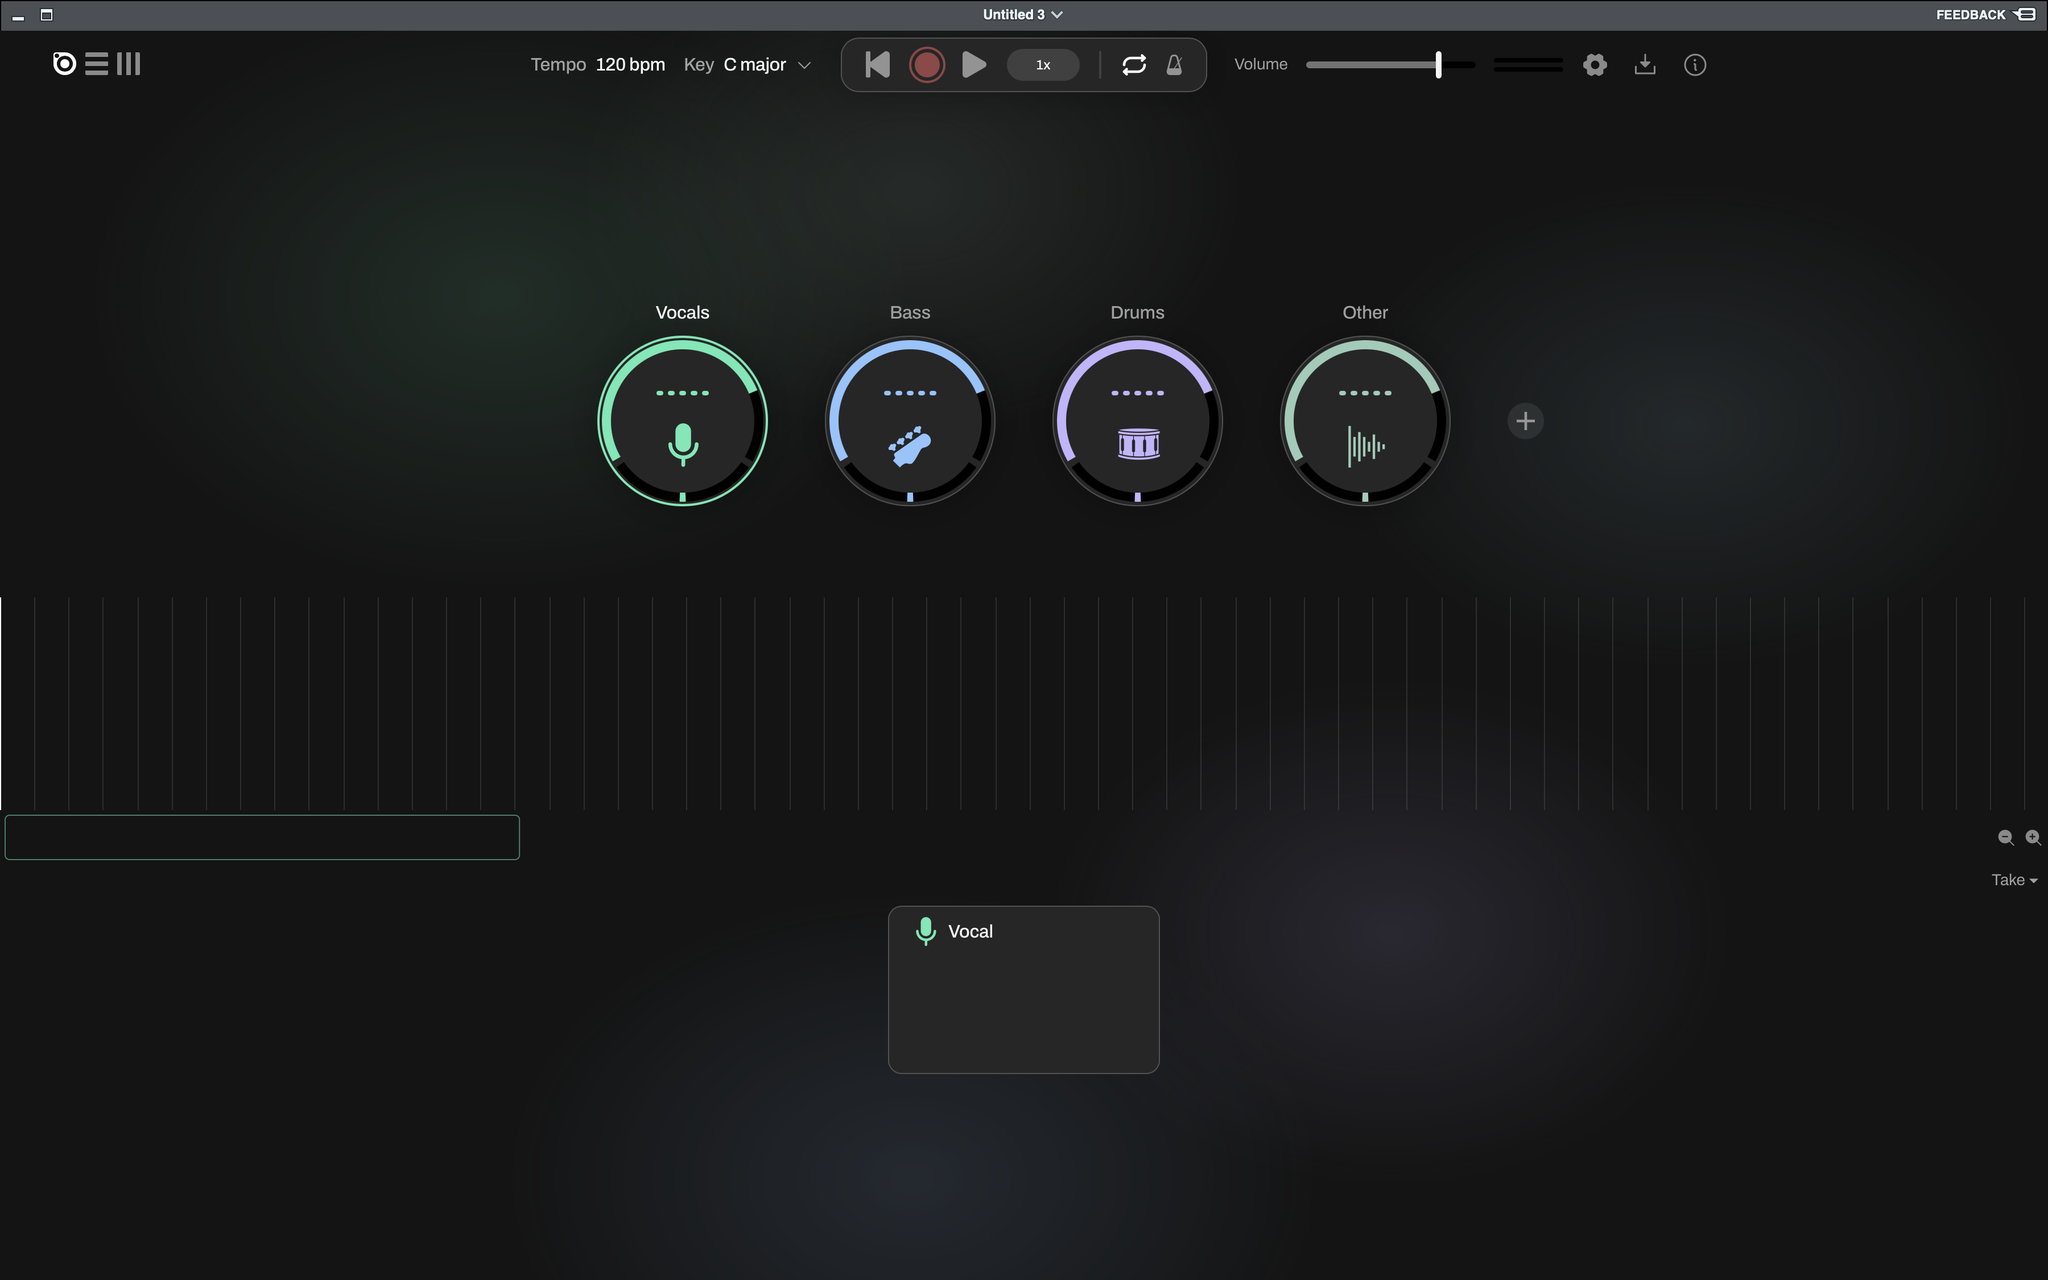Adjust the Volume slider handle
Screen dimensions: 2048x1280
point(1438,65)
